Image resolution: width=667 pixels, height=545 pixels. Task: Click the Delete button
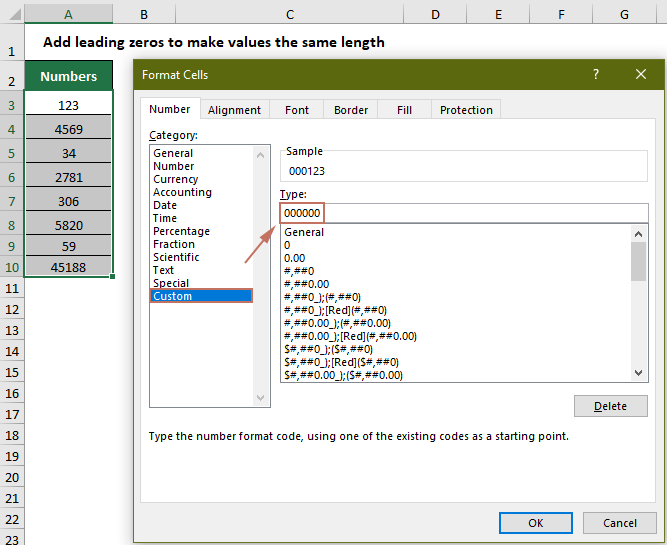610,406
